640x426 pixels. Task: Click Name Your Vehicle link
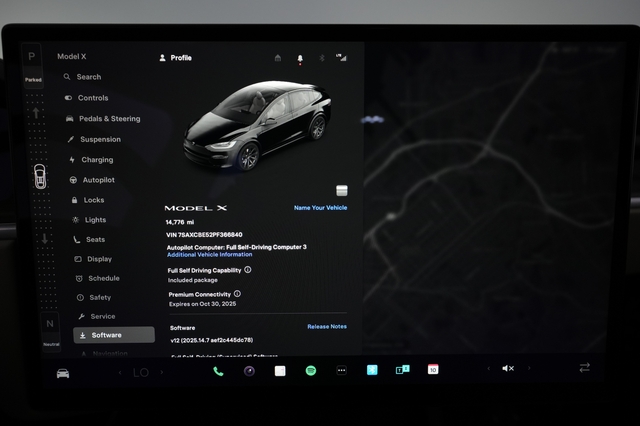pos(320,208)
